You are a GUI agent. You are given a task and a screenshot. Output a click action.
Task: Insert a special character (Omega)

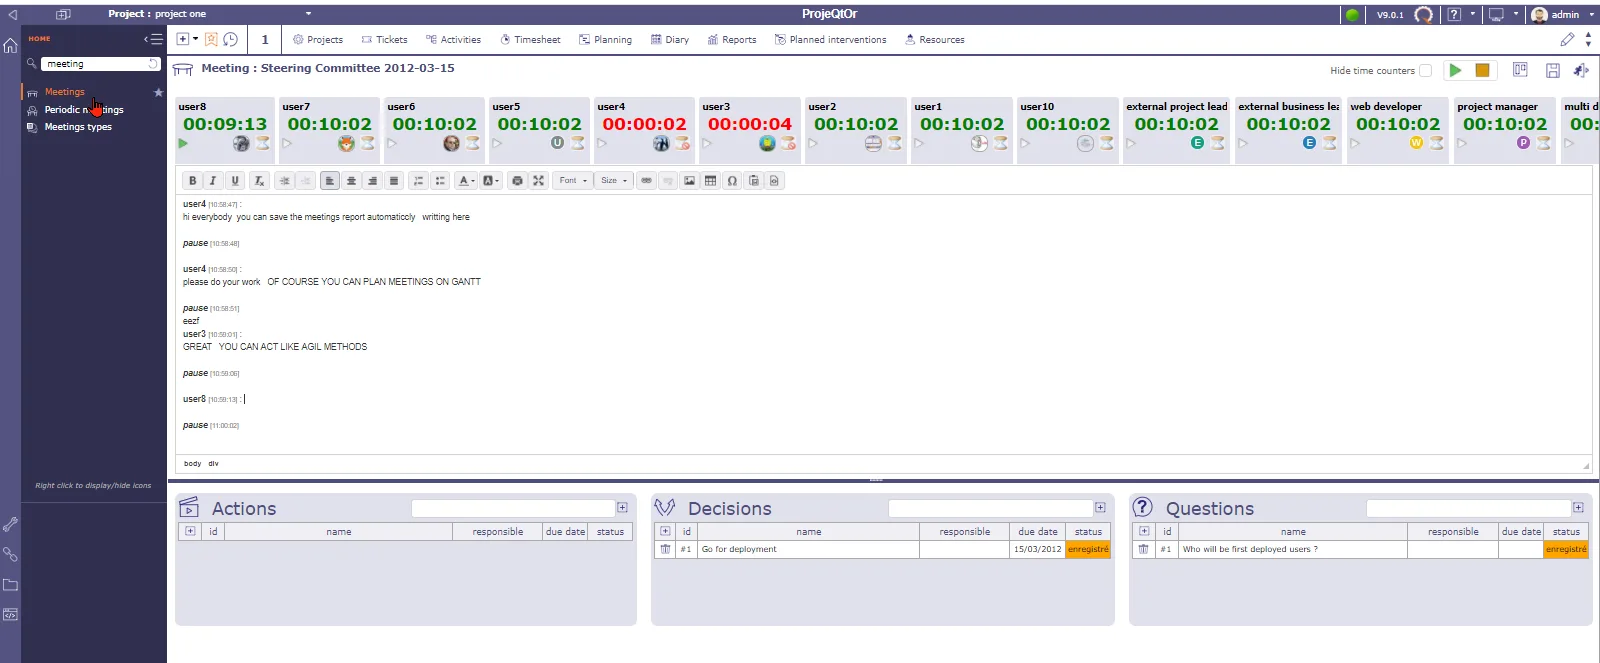click(x=732, y=181)
